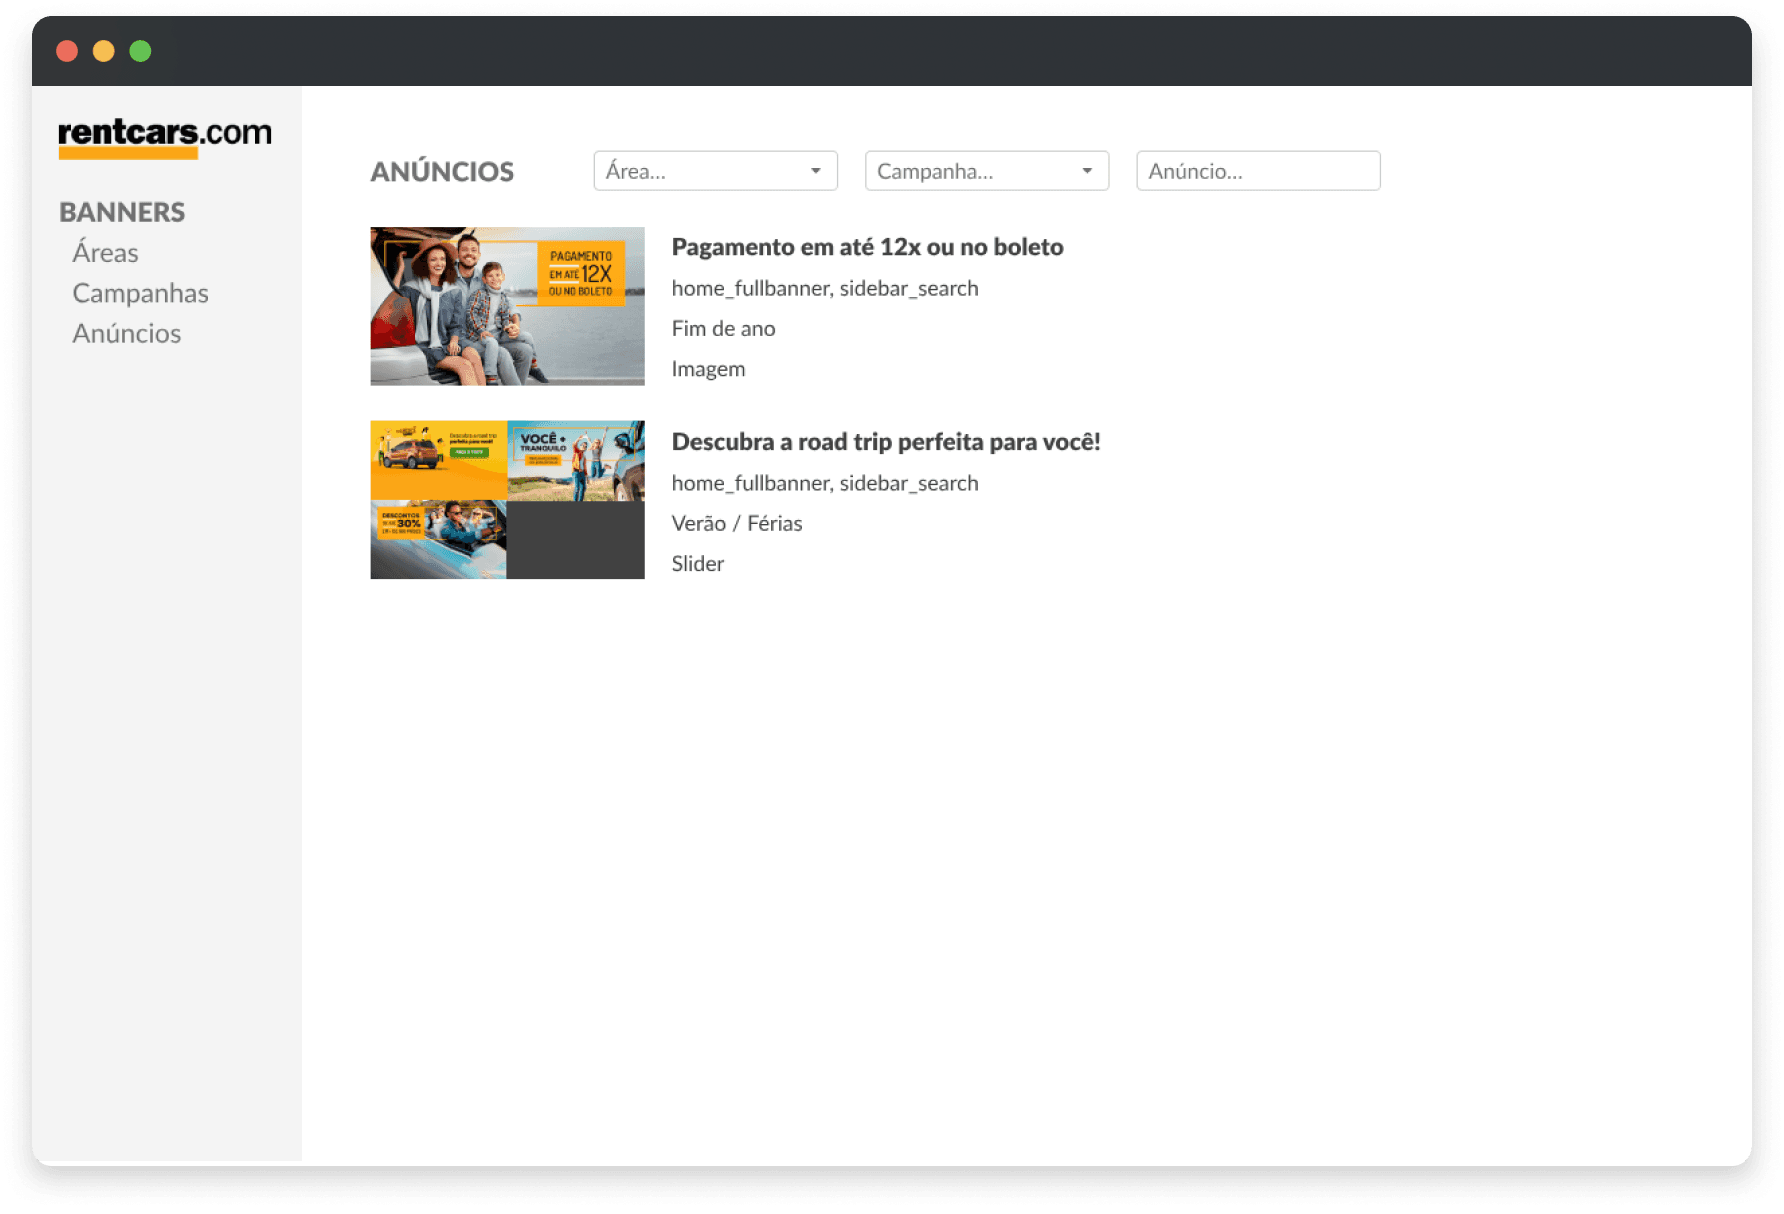Click the ANÚNCIOS page heading
This screenshot has width=1784, height=1214.
[442, 172]
